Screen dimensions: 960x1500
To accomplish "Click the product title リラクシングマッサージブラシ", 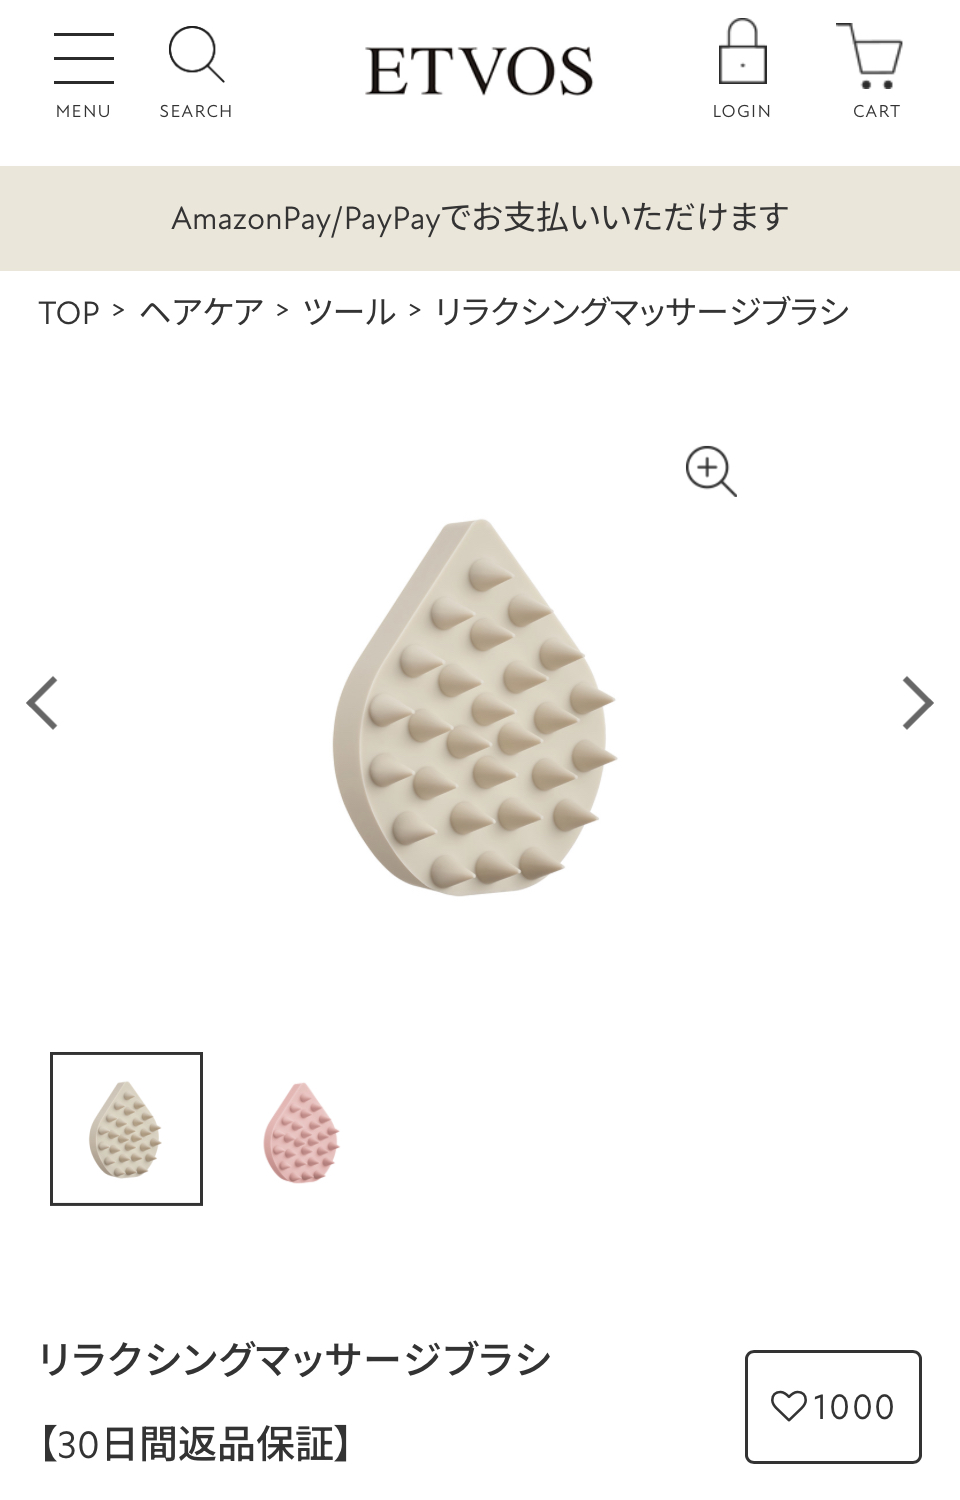I will point(295,1360).
